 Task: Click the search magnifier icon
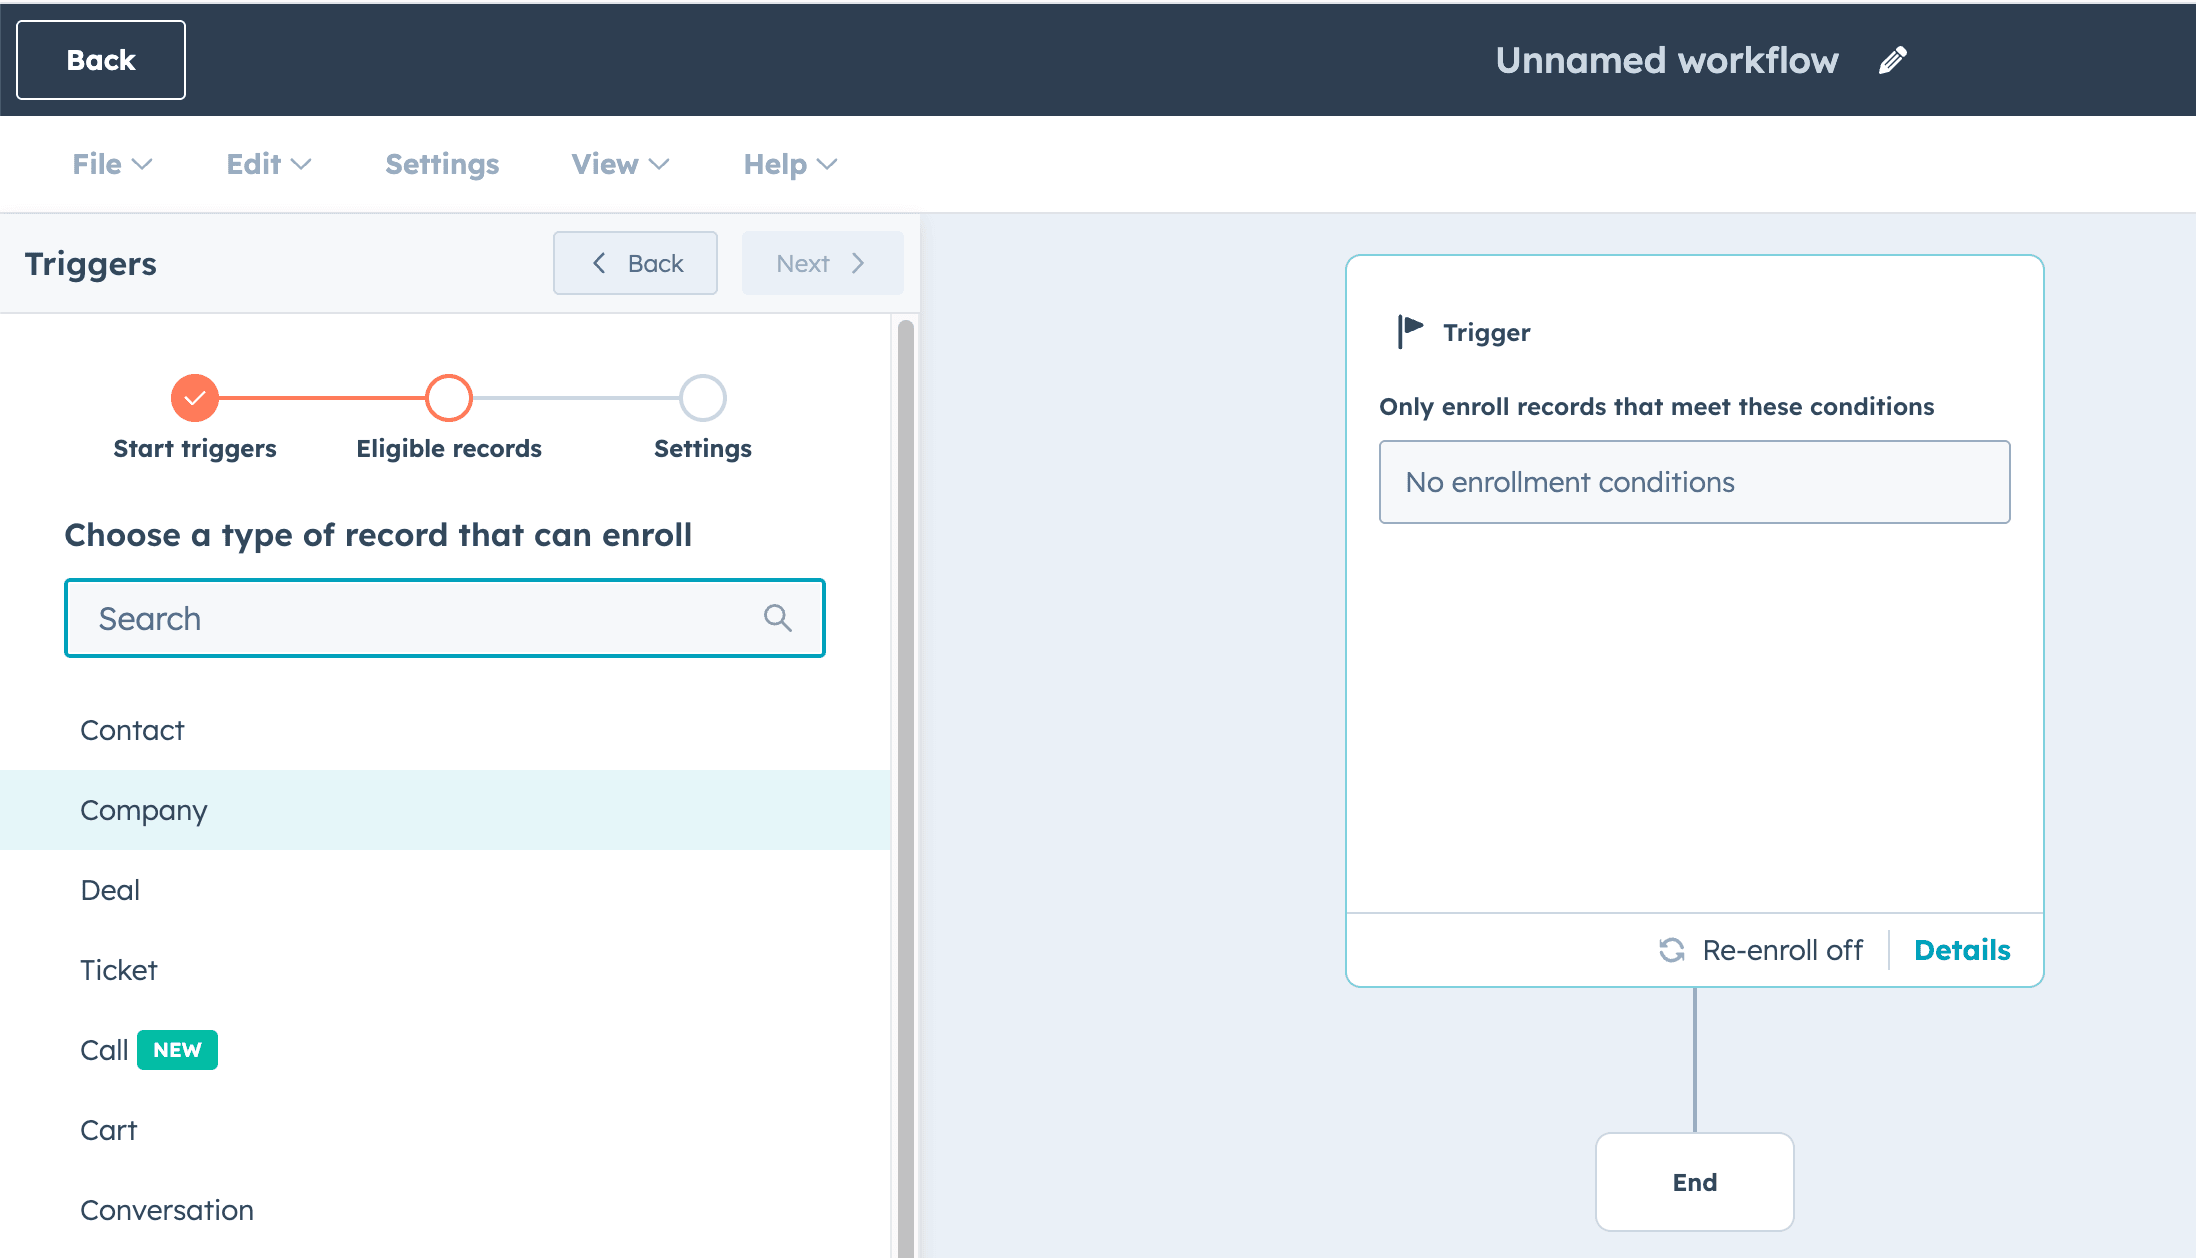pos(777,618)
